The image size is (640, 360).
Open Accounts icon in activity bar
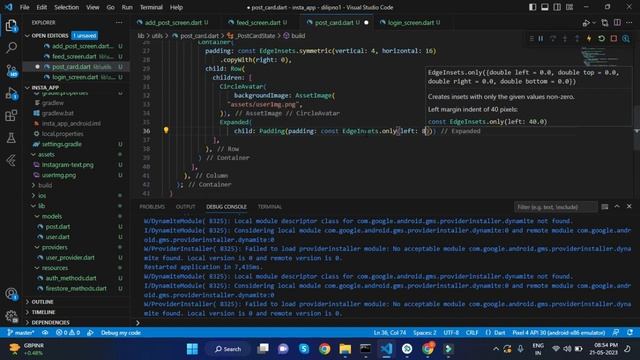tap(11, 294)
